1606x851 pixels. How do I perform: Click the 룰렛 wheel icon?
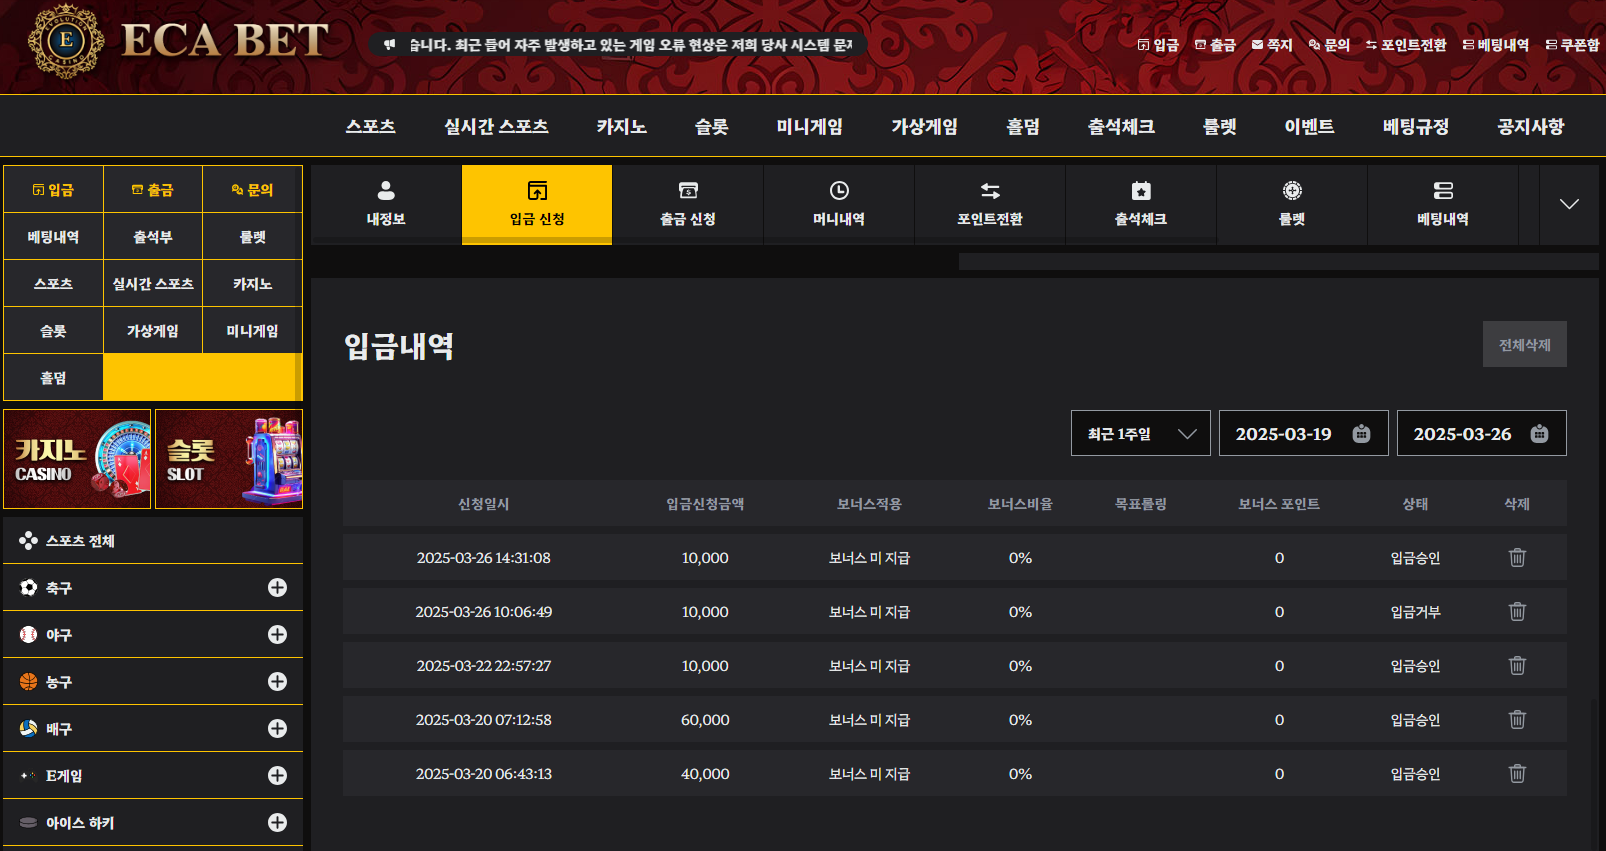click(x=1292, y=191)
